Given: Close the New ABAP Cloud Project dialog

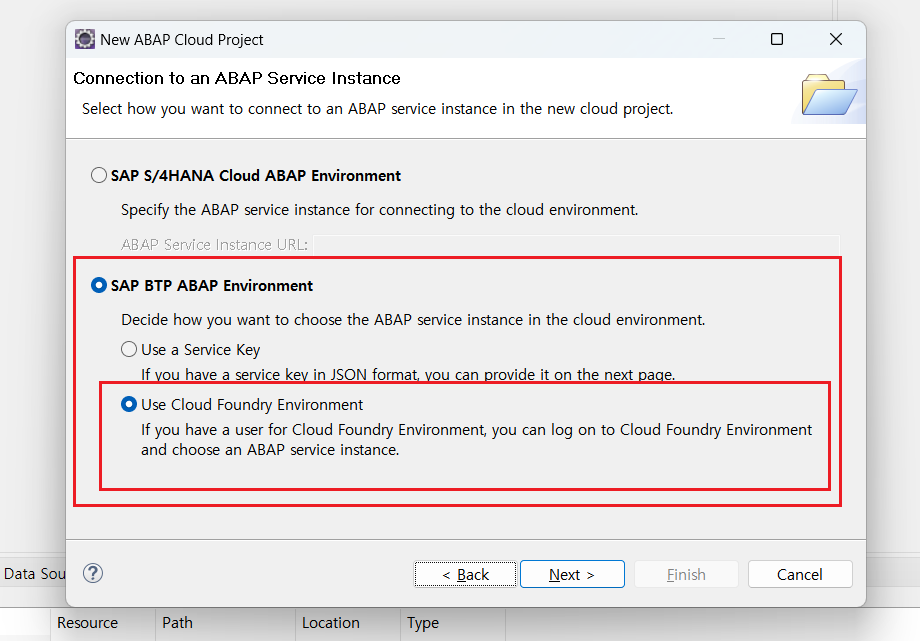Looking at the screenshot, I should point(836,39).
